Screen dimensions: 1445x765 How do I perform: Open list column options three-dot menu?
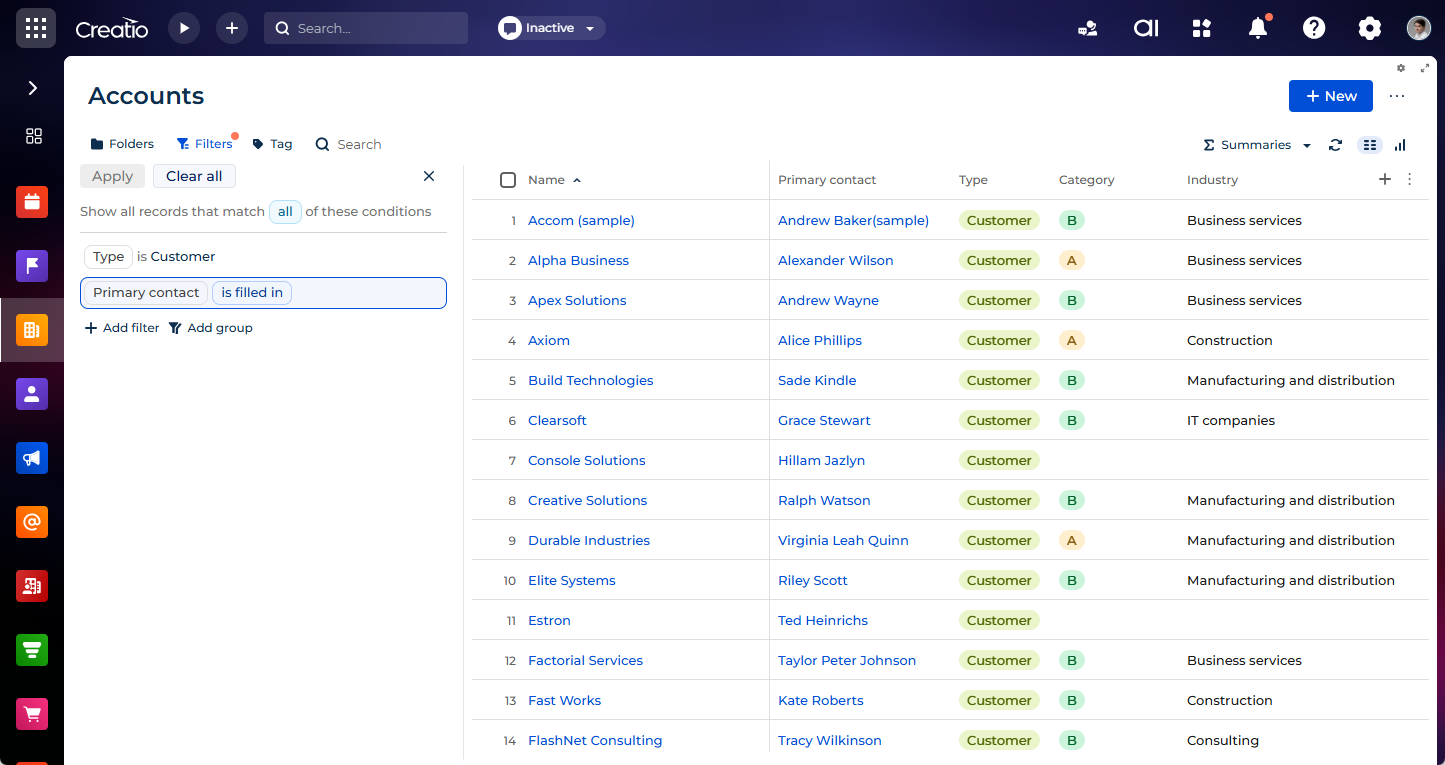(x=1410, y=179)
